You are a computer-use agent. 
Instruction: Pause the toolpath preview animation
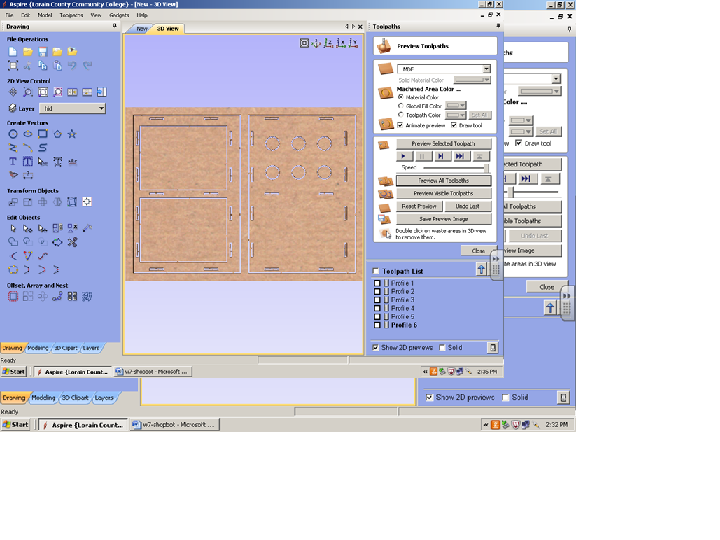click(423, 156)
